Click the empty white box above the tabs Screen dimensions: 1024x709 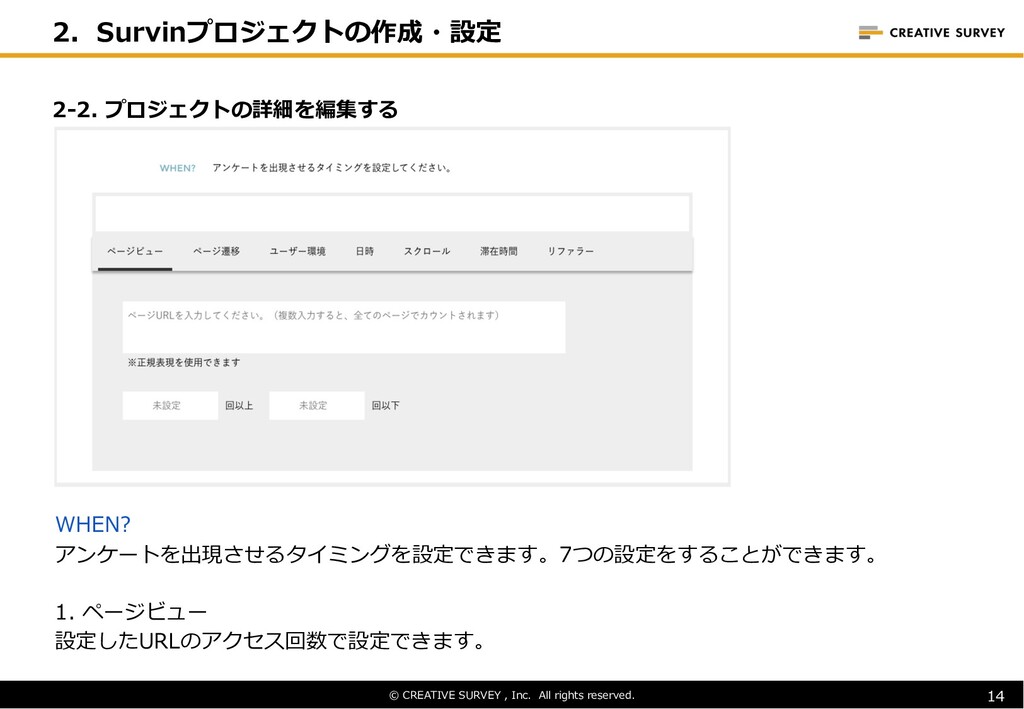(392, 213)
